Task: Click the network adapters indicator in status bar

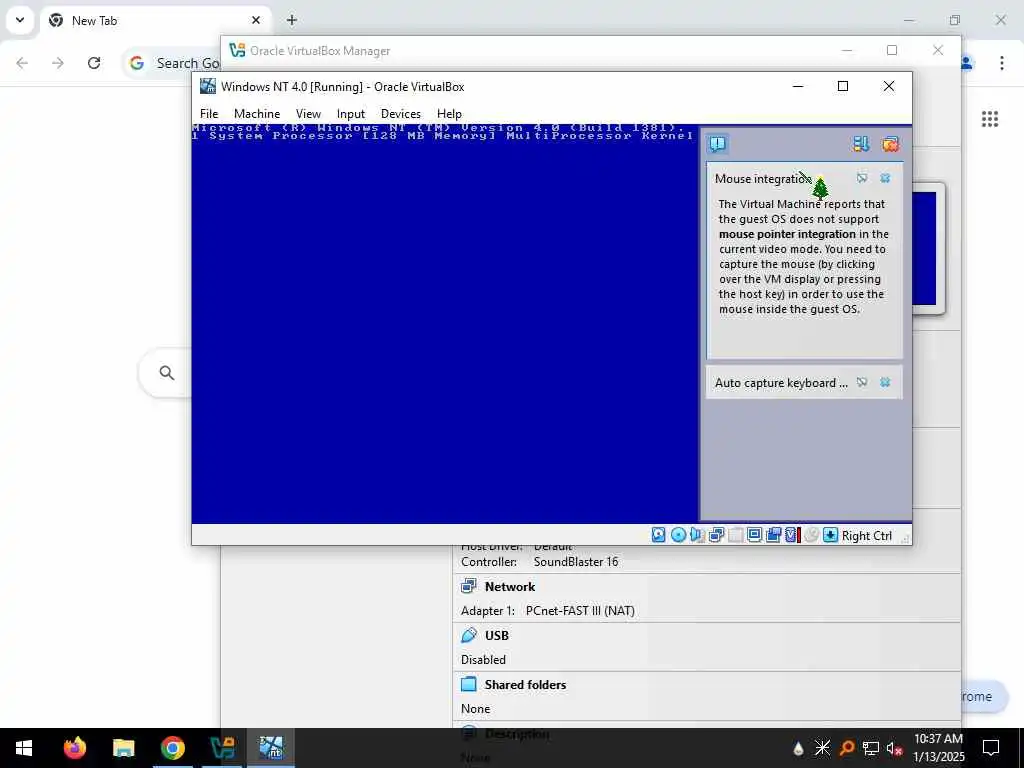Action: [716, 535]
